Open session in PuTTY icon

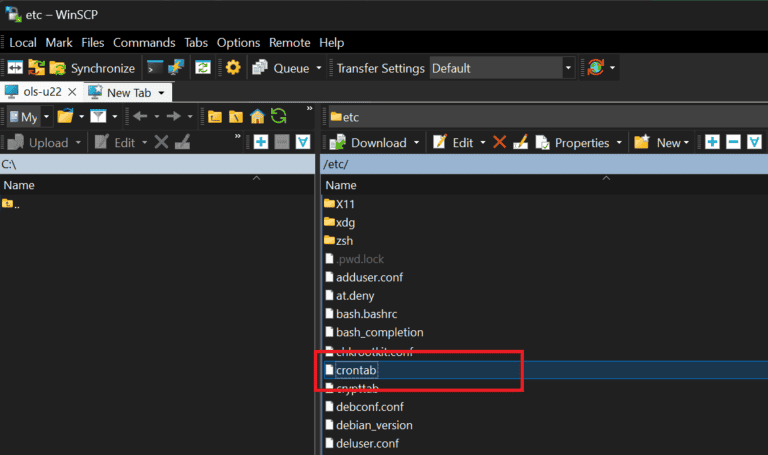[x=176, y=68]
